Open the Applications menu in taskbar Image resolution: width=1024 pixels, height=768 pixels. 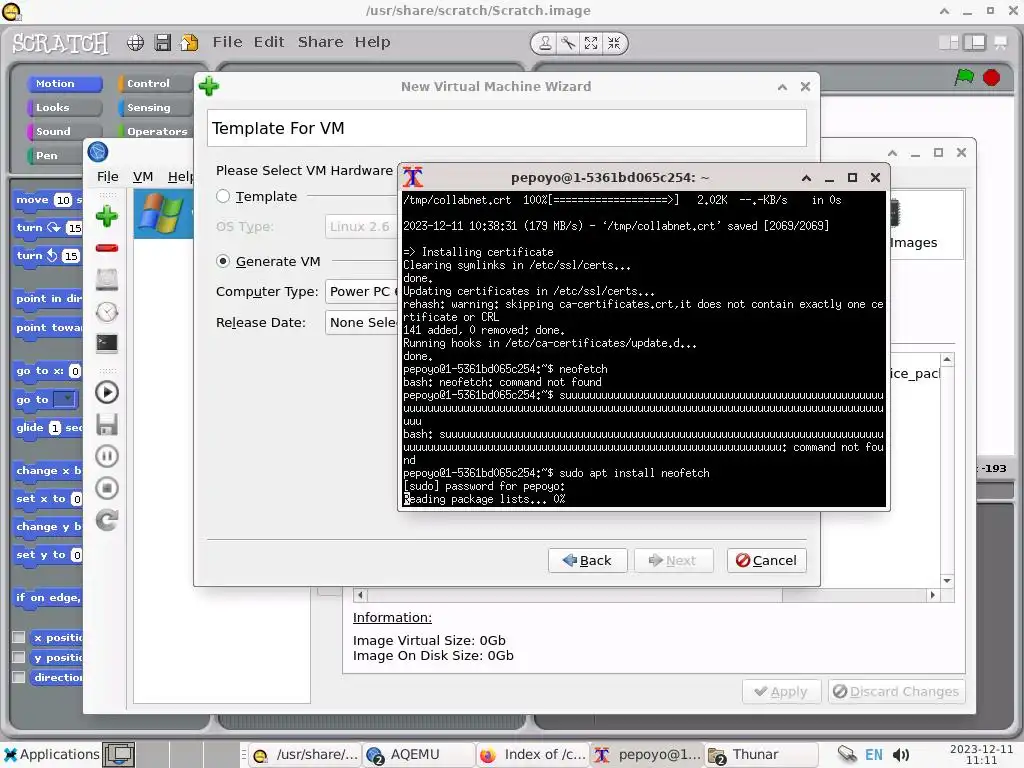[x=51, y=754]
